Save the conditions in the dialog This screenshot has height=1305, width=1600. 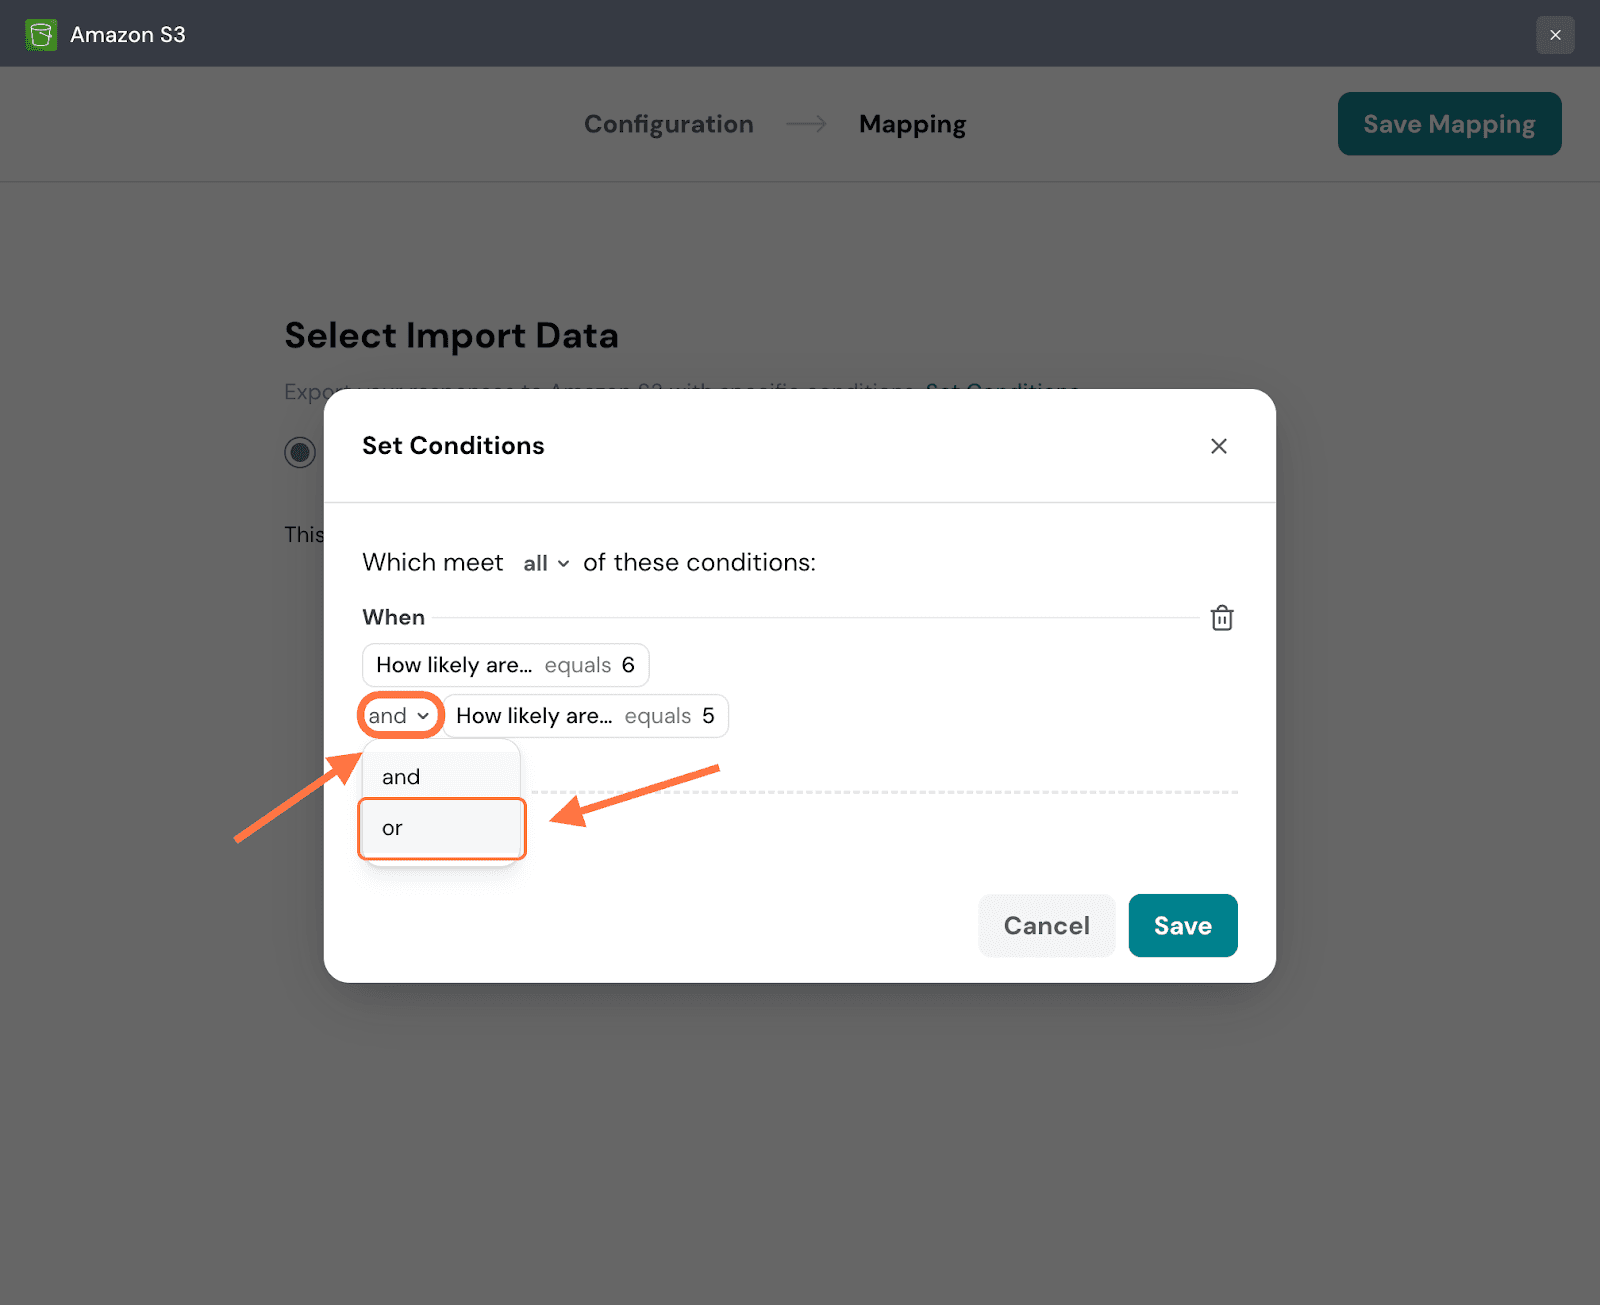[1182, 926]
